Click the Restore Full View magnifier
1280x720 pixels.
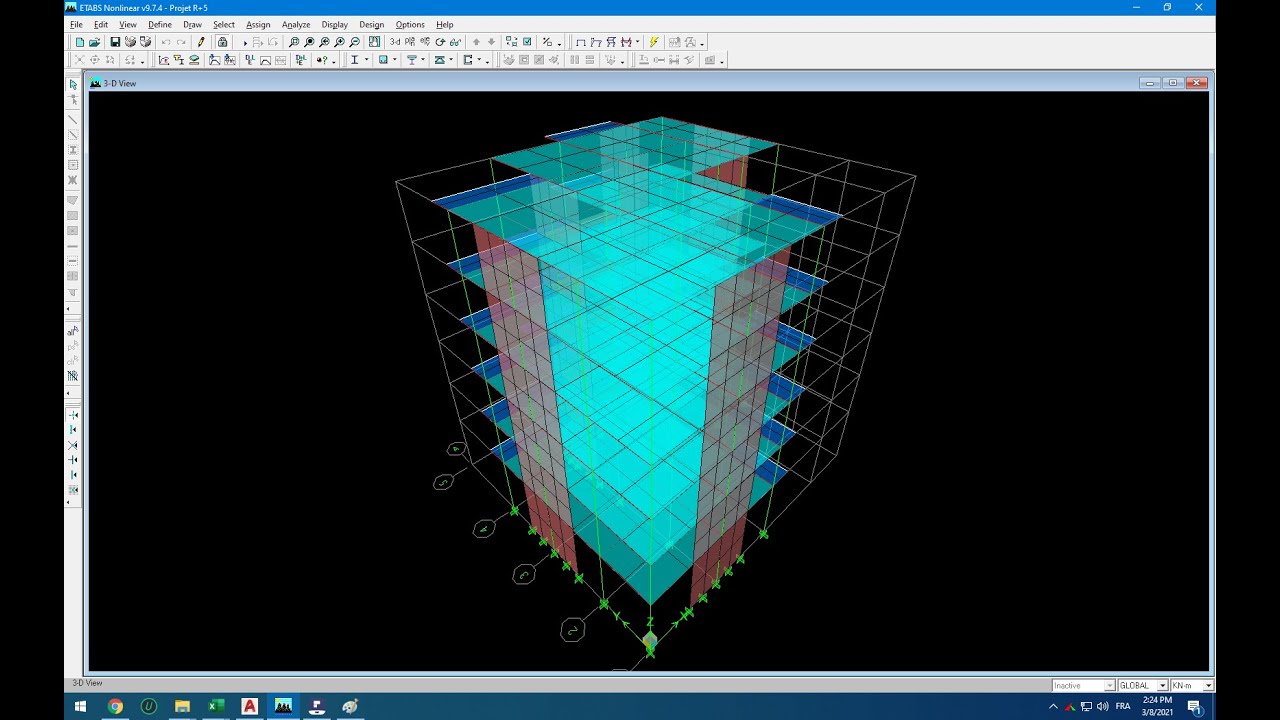(309, 42)
